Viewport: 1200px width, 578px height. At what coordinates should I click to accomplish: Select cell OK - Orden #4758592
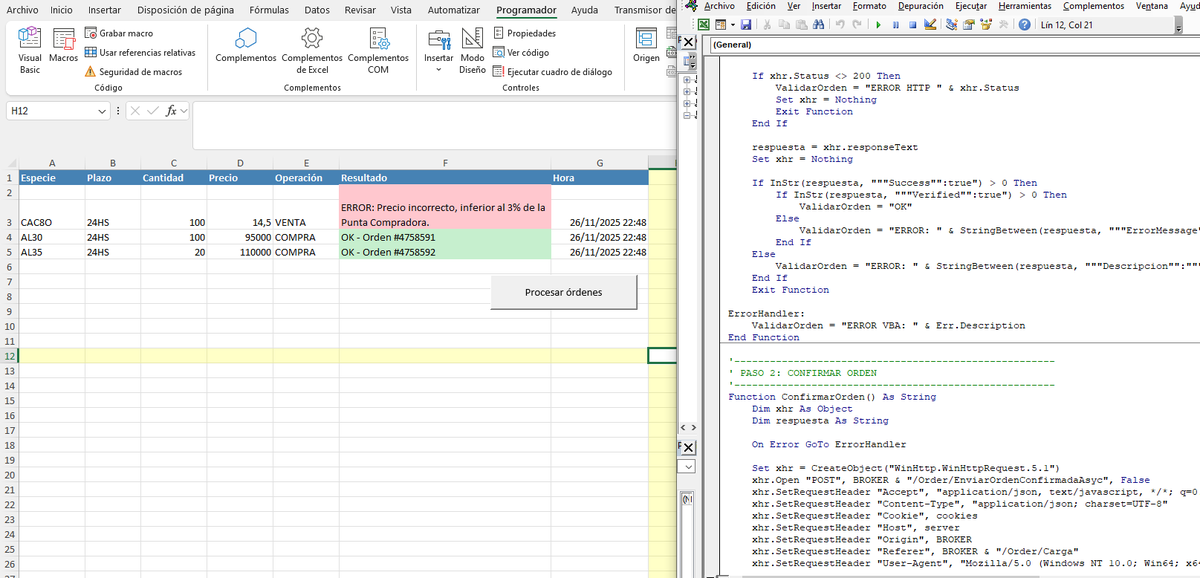coord(445,252)
